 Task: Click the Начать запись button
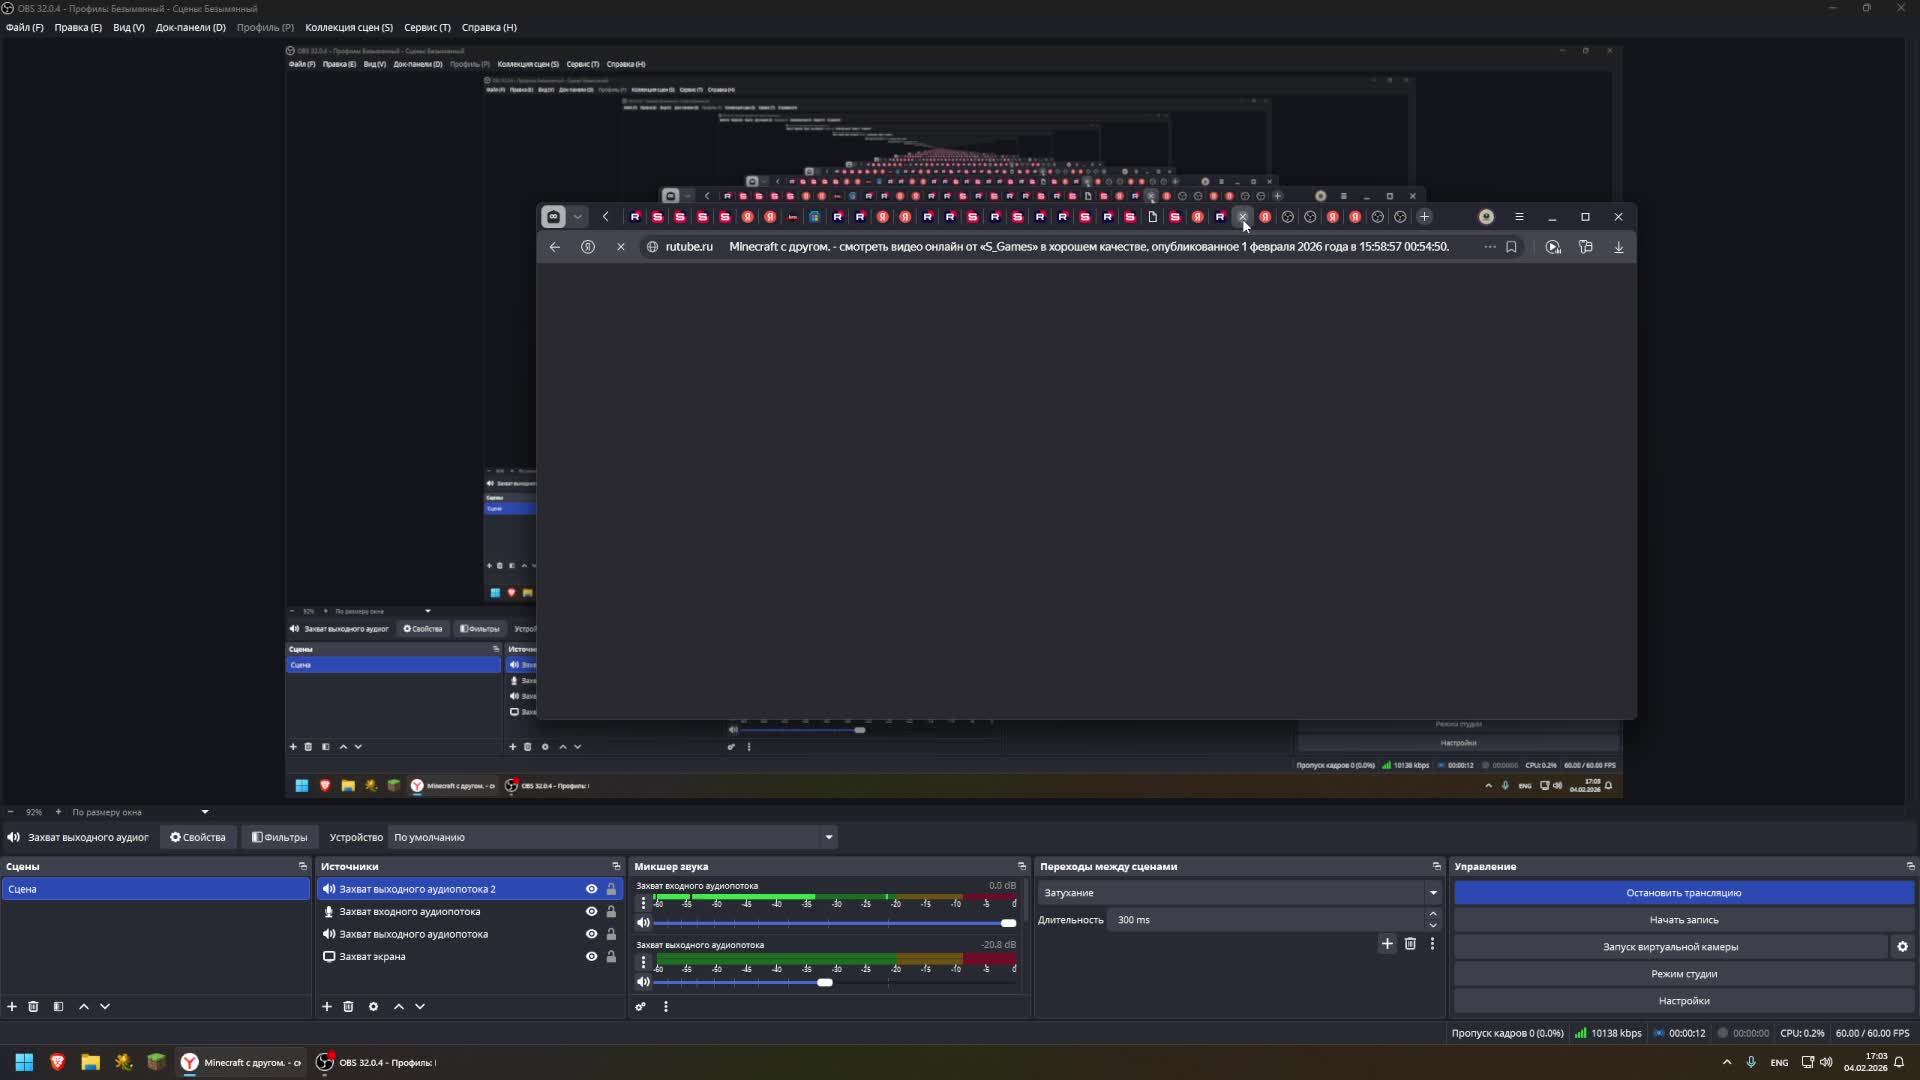(1683, 920)
